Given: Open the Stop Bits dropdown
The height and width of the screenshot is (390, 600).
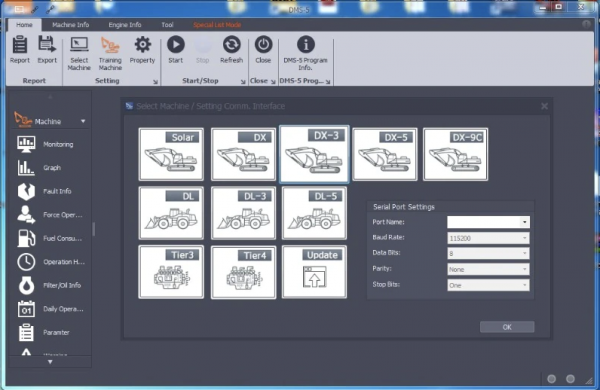Looking at the screenshot, I should pos(525,285).
